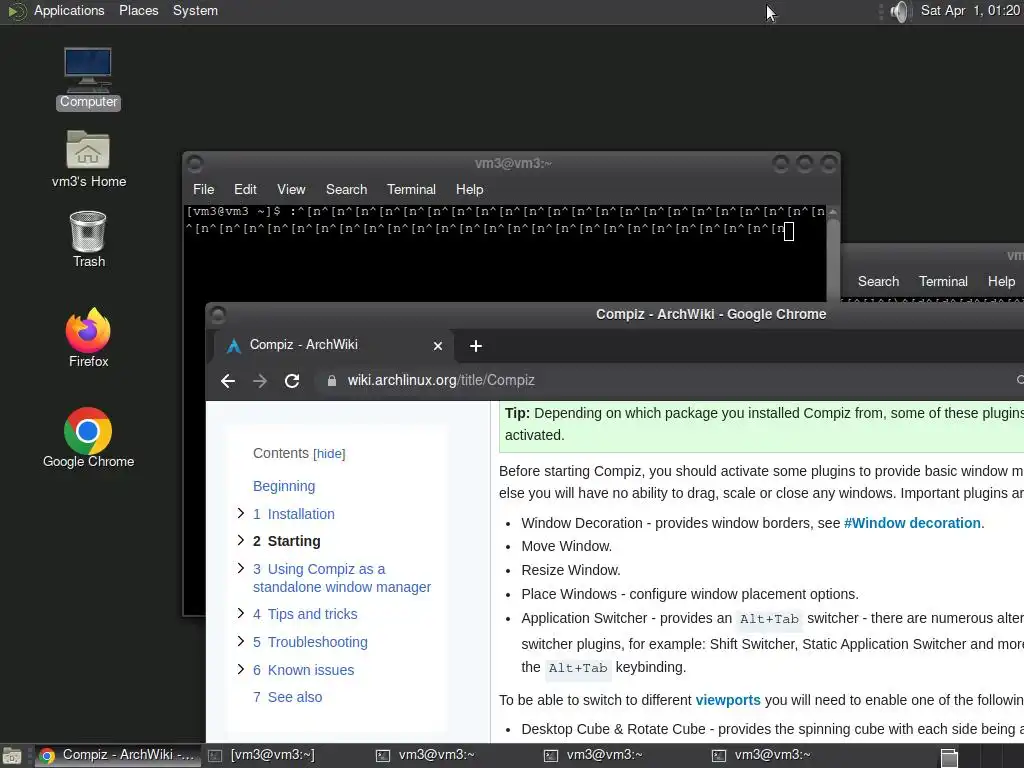Open Search menu in the background terminal
This screenshot has width=1024, height=768.
tap(878, 281)
